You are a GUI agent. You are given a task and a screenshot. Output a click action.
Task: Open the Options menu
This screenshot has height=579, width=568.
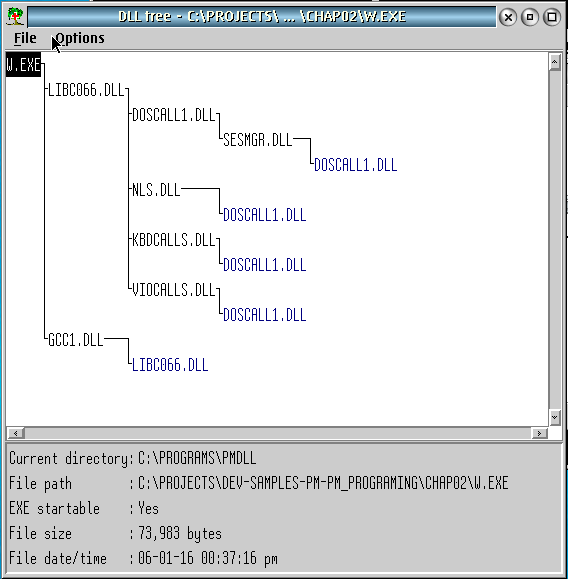tap(80, 38)
